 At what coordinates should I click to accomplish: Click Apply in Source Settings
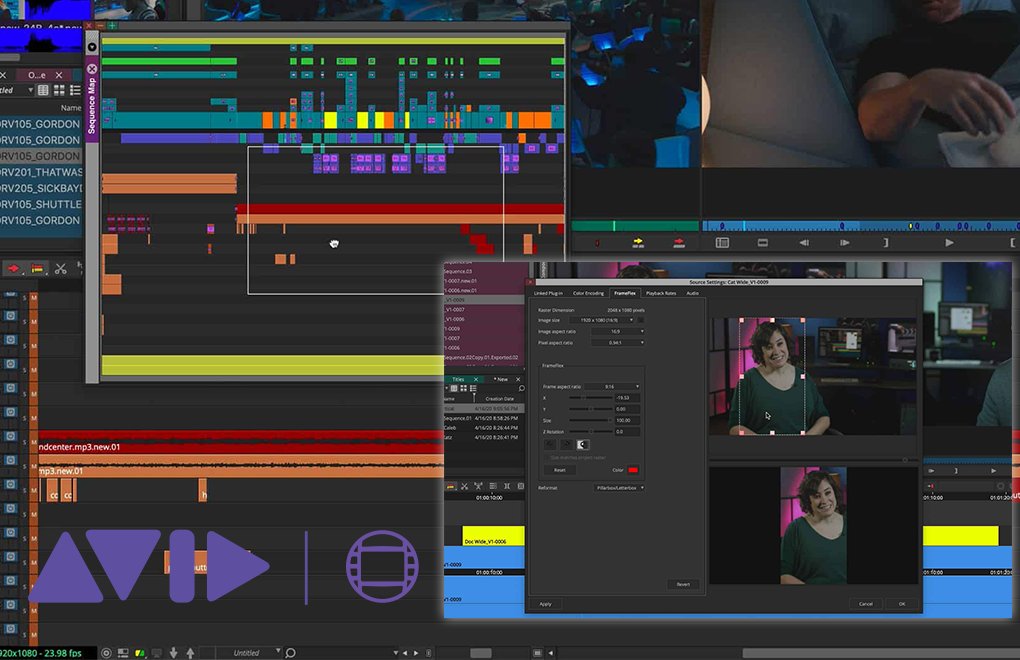tap(545, 604)
